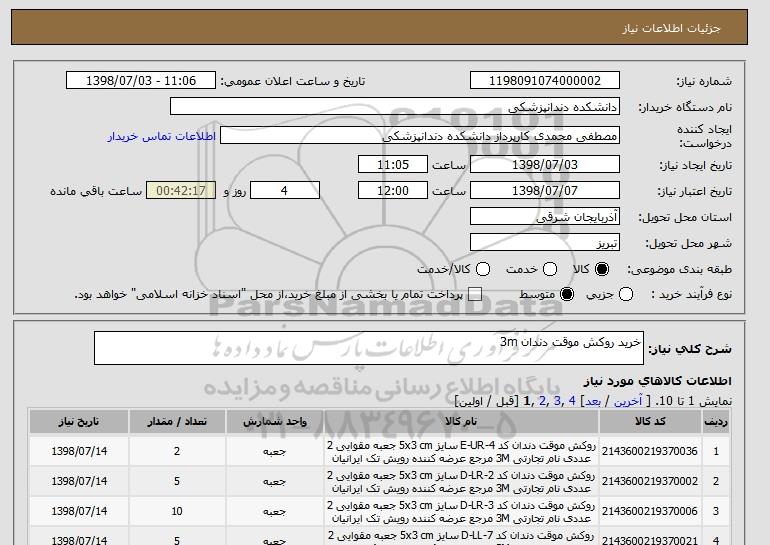The width and height of the screenshot is (770, 545).
Task: Select the کالا radio button
Action: tap(602, 269)
